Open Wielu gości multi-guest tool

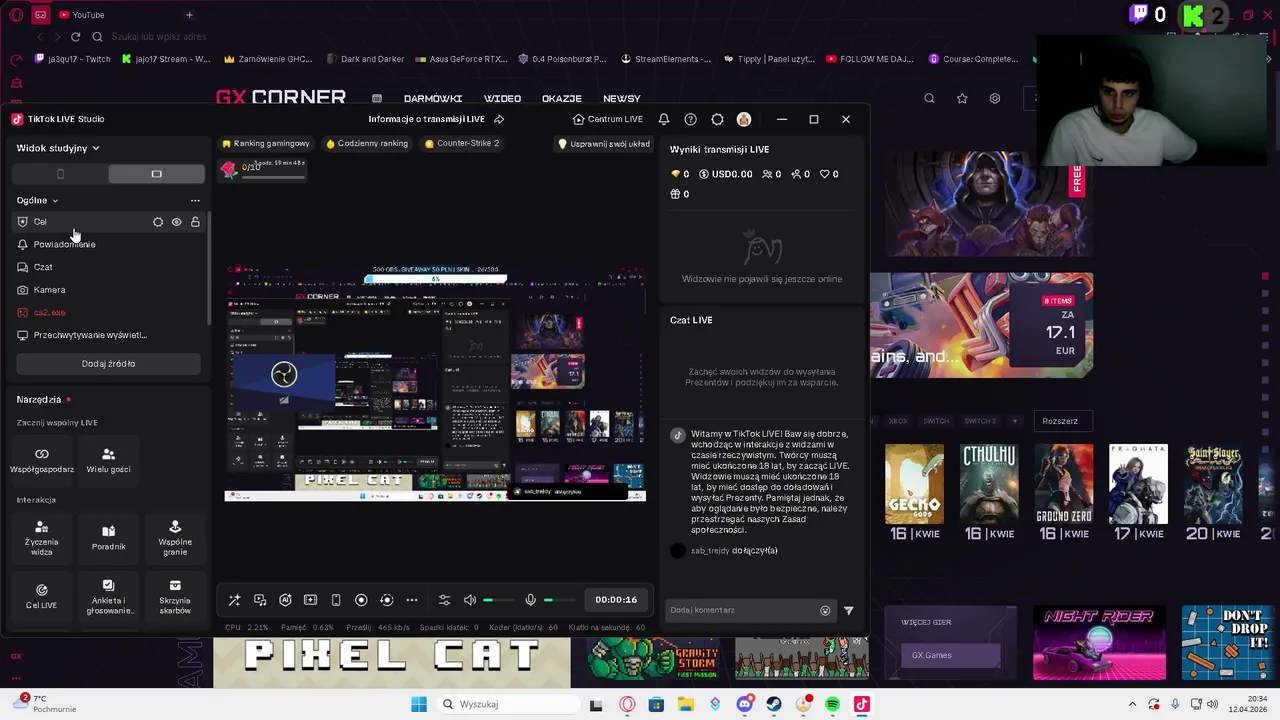(108, 460)
